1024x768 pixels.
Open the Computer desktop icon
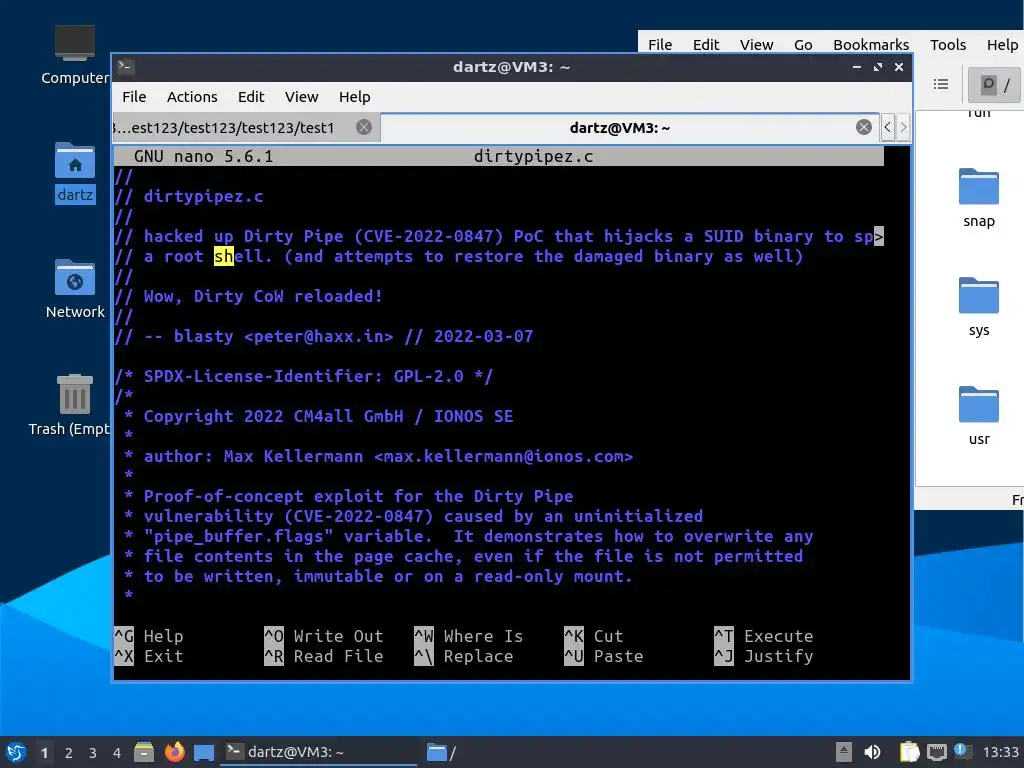(74, 54)
